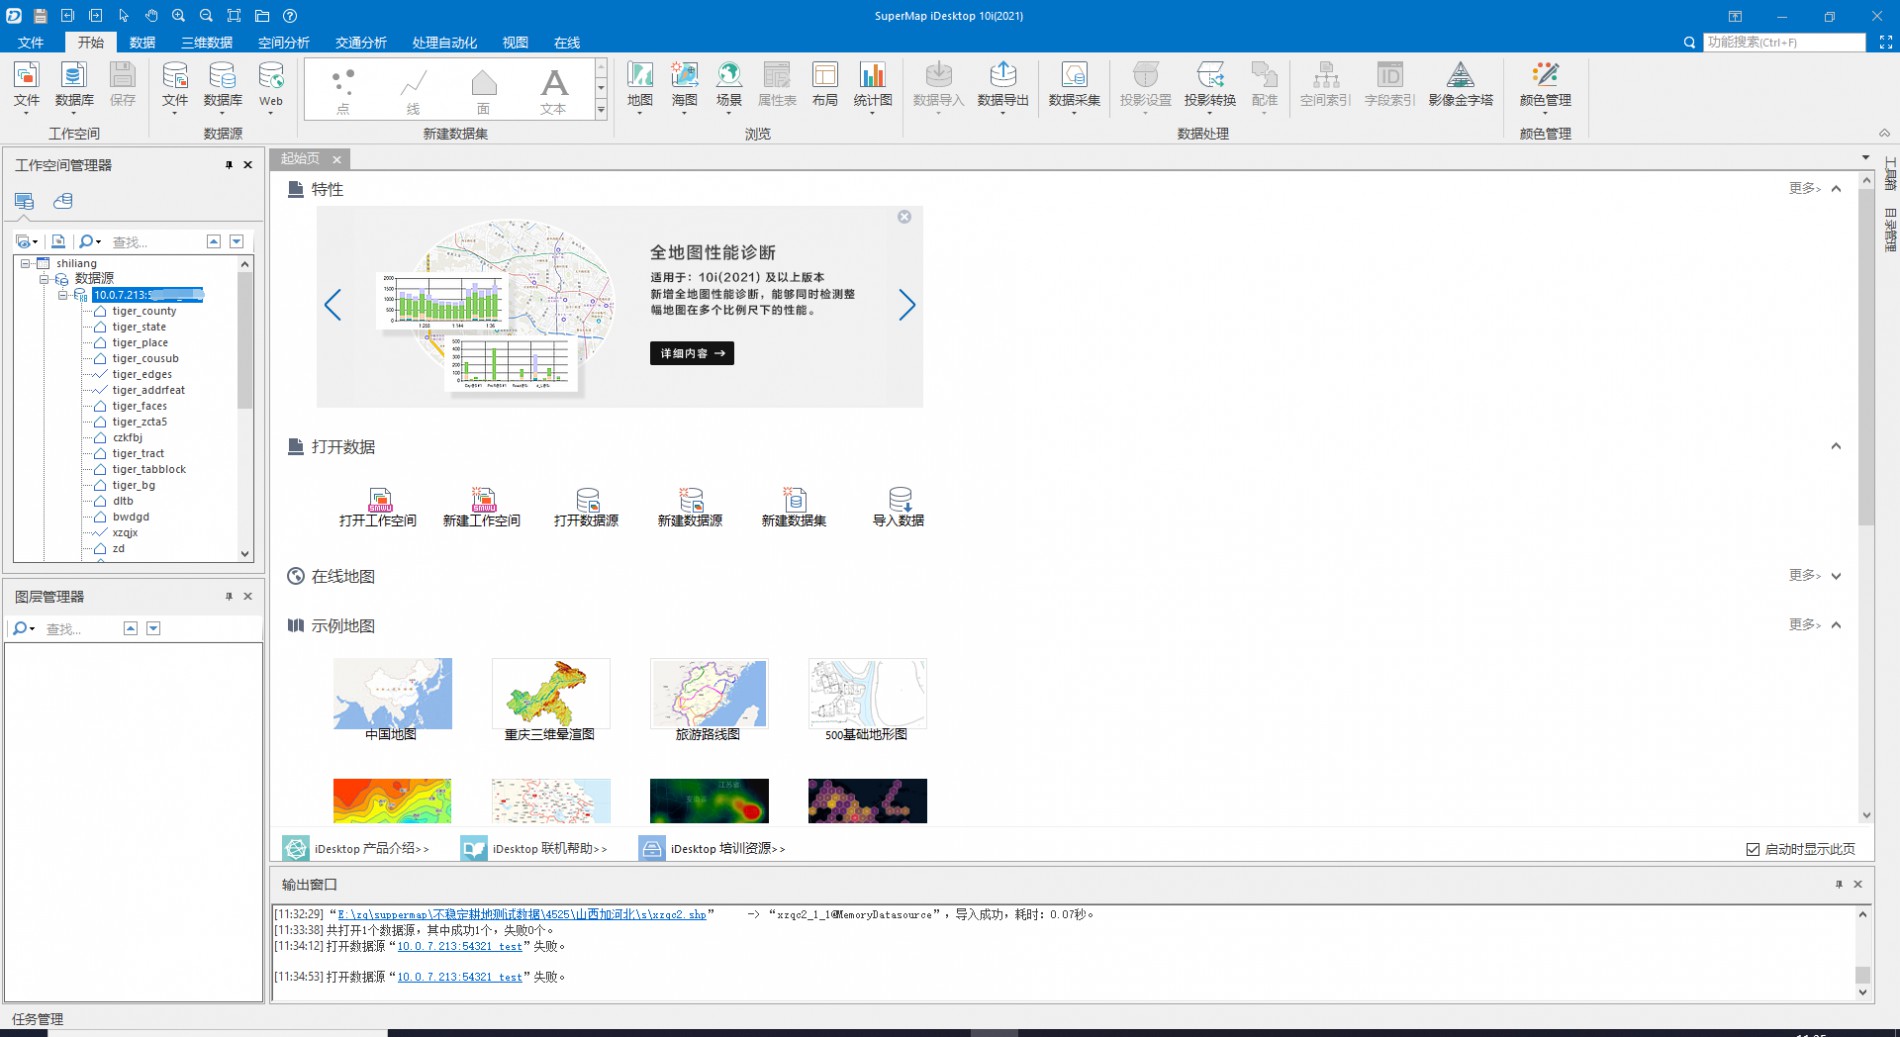Go to next feature banner slide

point(907,305)
